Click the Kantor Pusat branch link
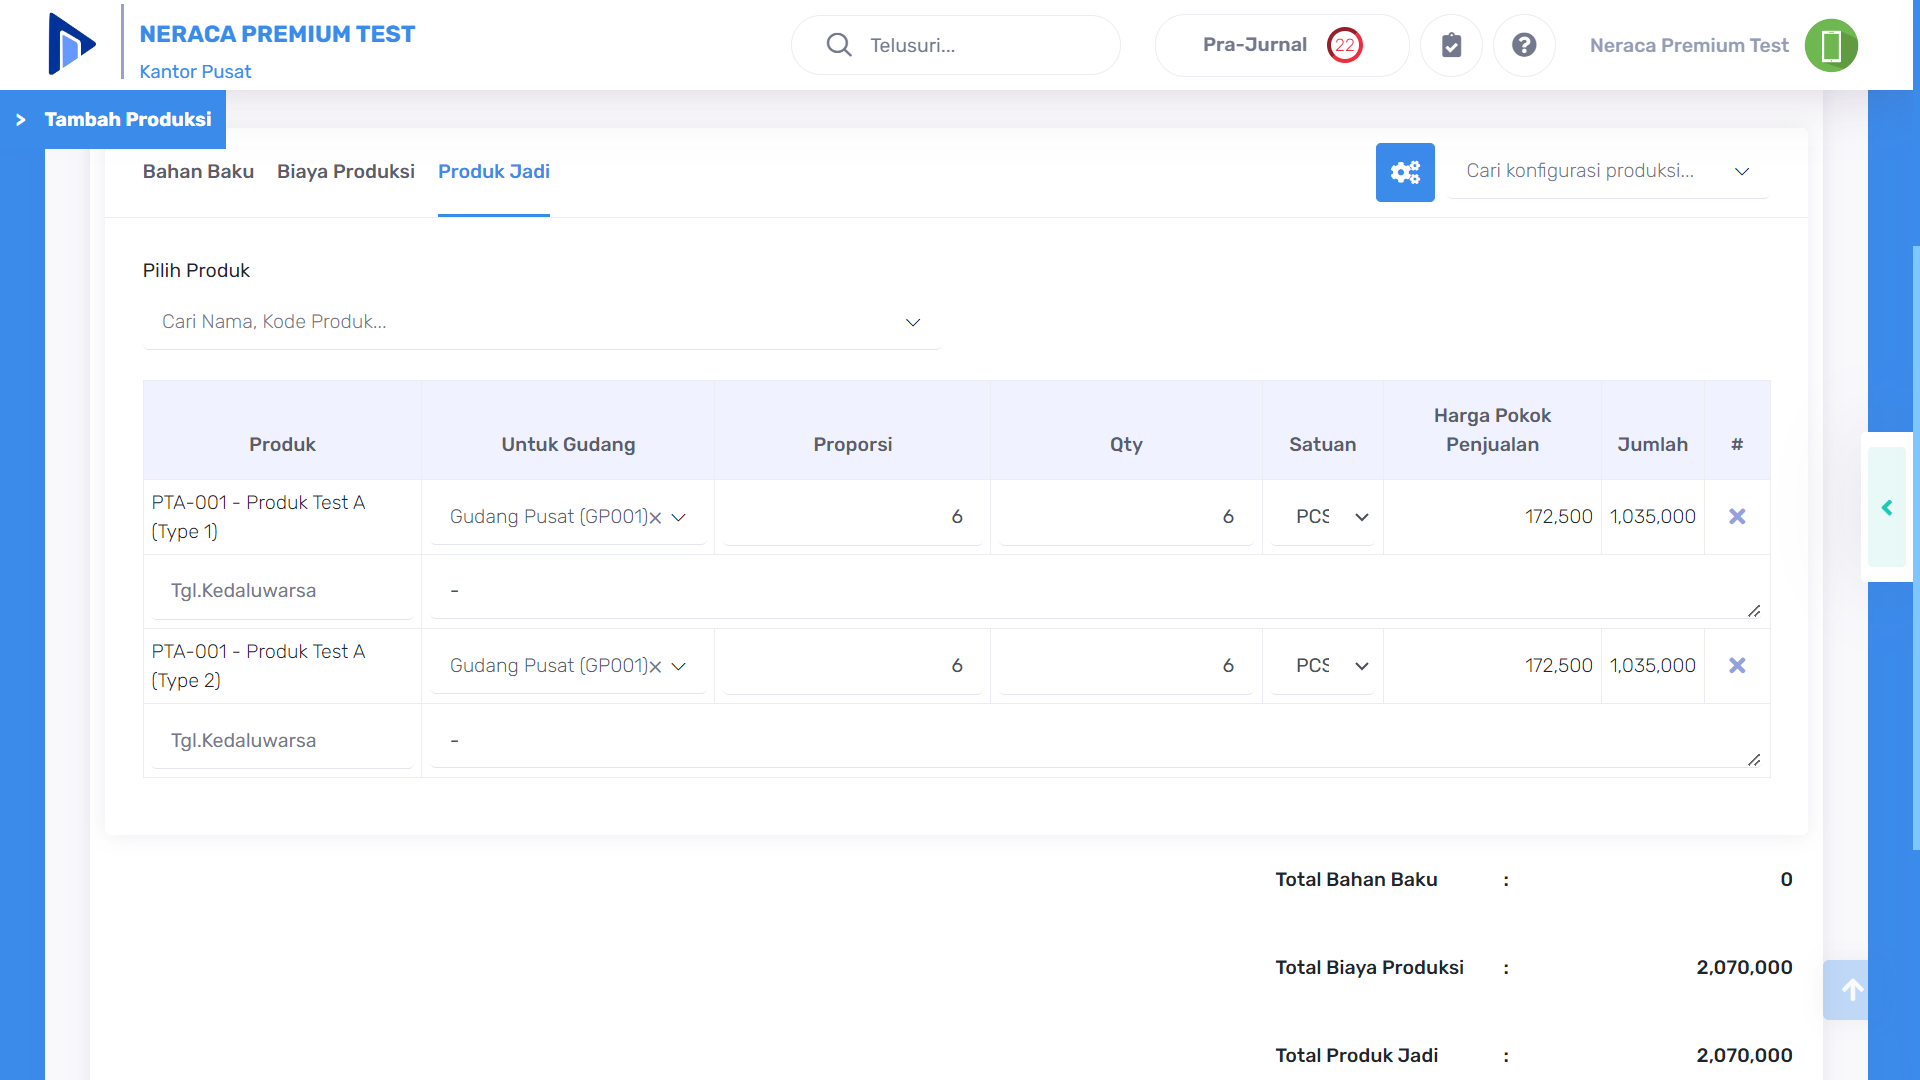 [x=195, y=72]
